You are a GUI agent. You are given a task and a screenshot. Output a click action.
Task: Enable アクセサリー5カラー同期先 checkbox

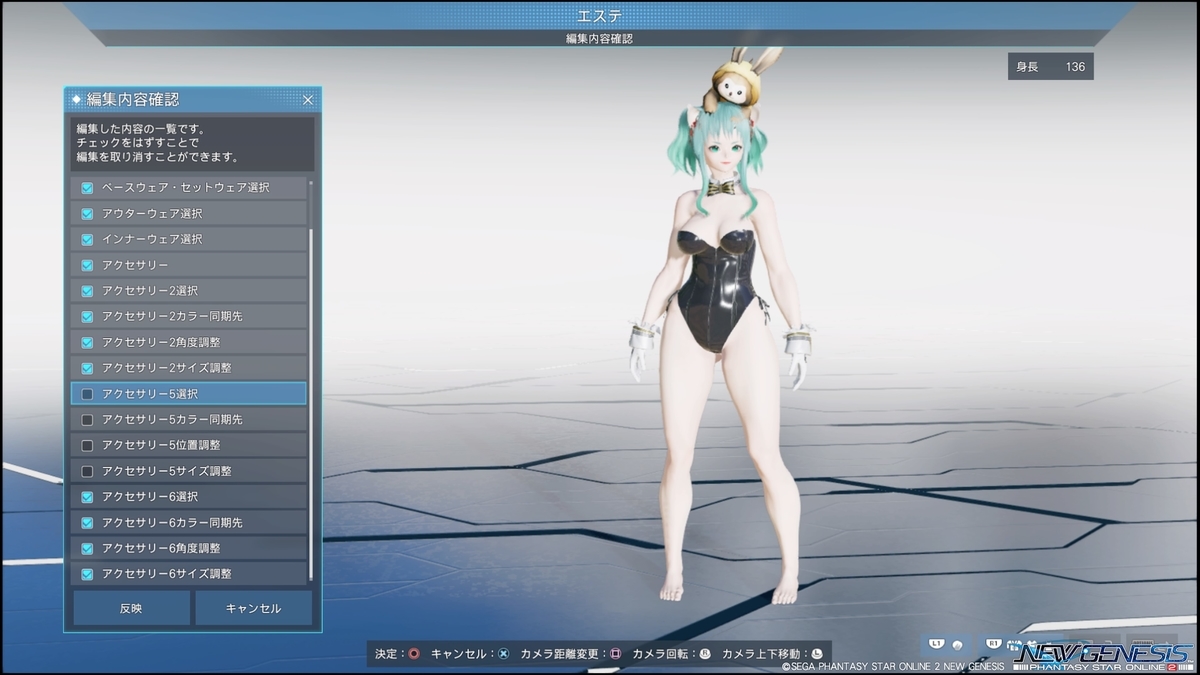tap(87, 419)
